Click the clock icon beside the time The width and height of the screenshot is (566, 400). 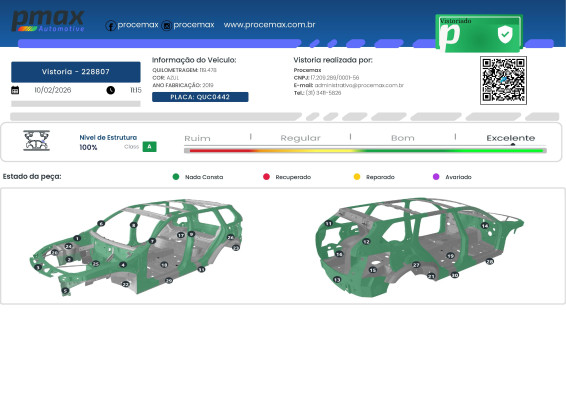coord(110,90)
